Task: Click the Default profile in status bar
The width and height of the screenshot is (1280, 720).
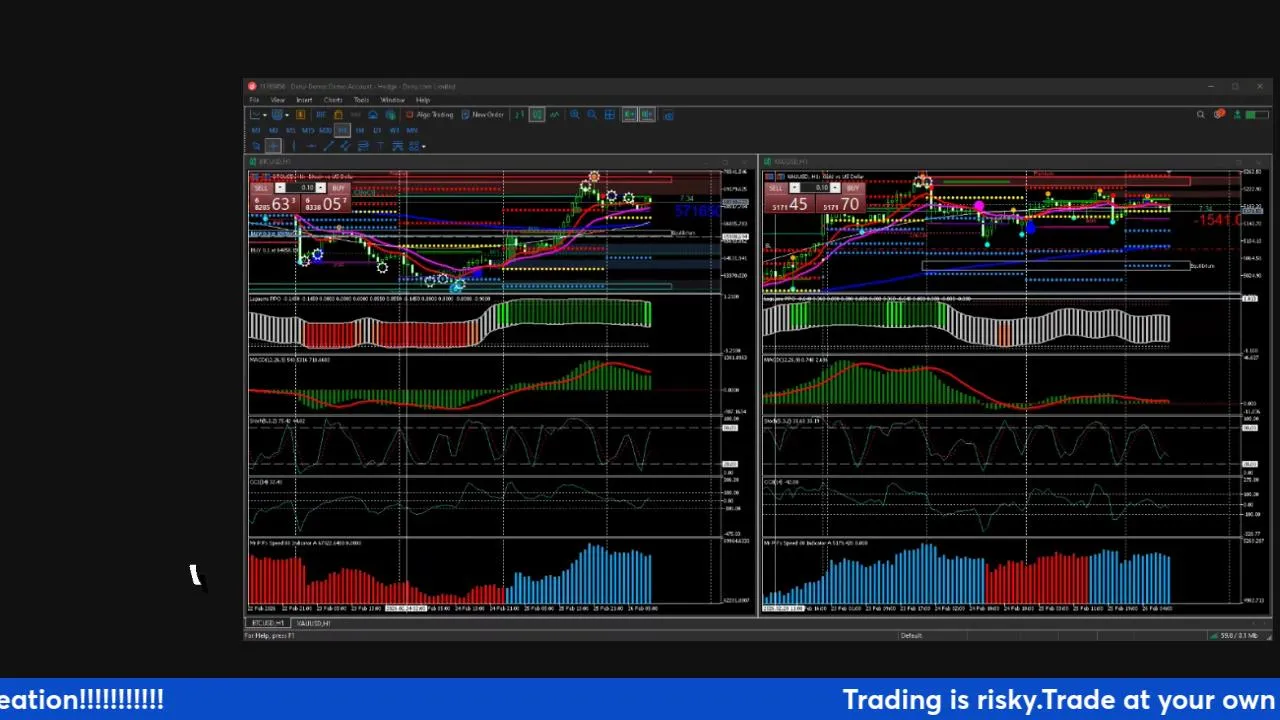Action: pyautogui.click(x=911, y=636)
